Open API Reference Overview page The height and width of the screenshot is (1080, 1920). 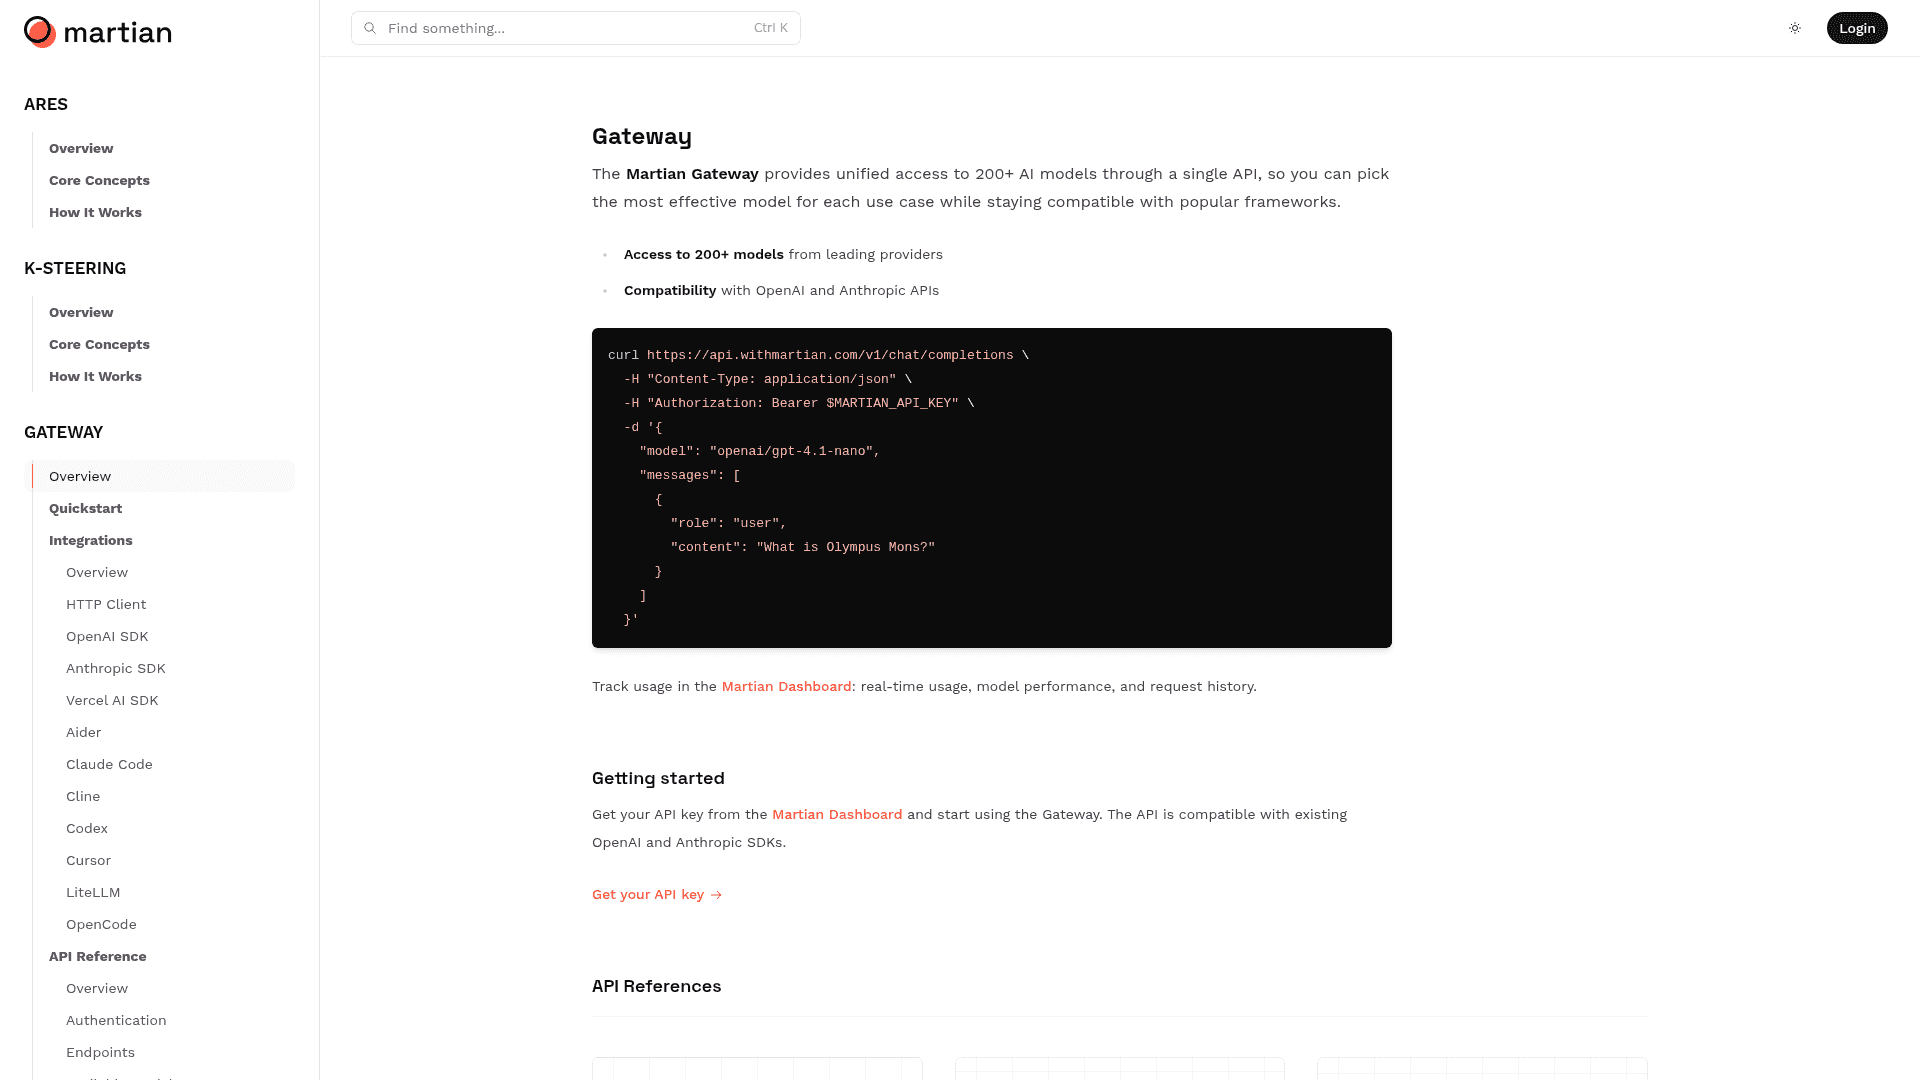(97, 988)
